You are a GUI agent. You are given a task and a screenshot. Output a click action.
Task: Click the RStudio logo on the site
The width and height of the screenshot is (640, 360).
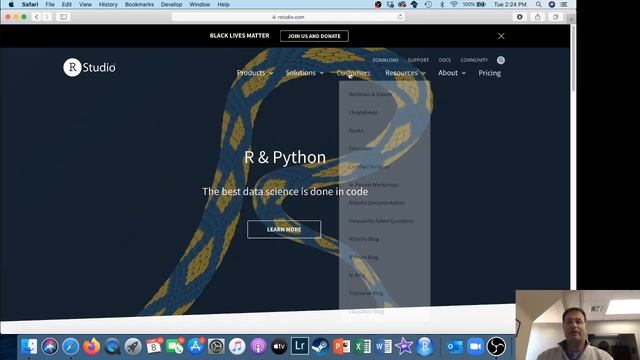click(89, 67)
